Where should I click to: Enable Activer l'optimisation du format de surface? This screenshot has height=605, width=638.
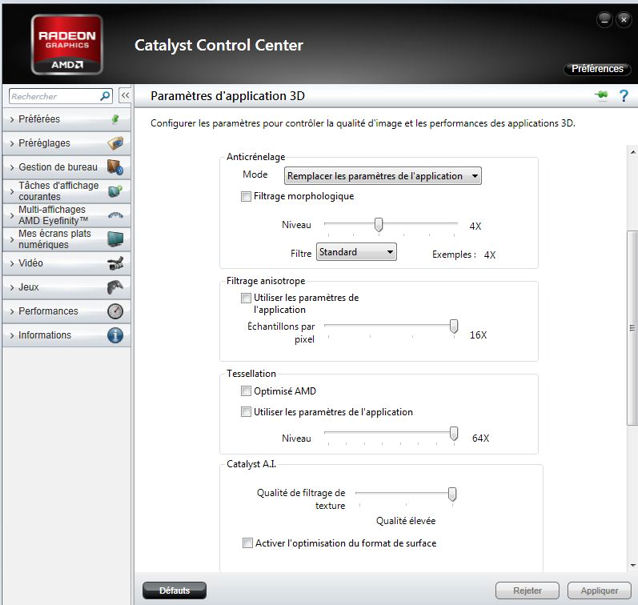click(x=247, y=543)
